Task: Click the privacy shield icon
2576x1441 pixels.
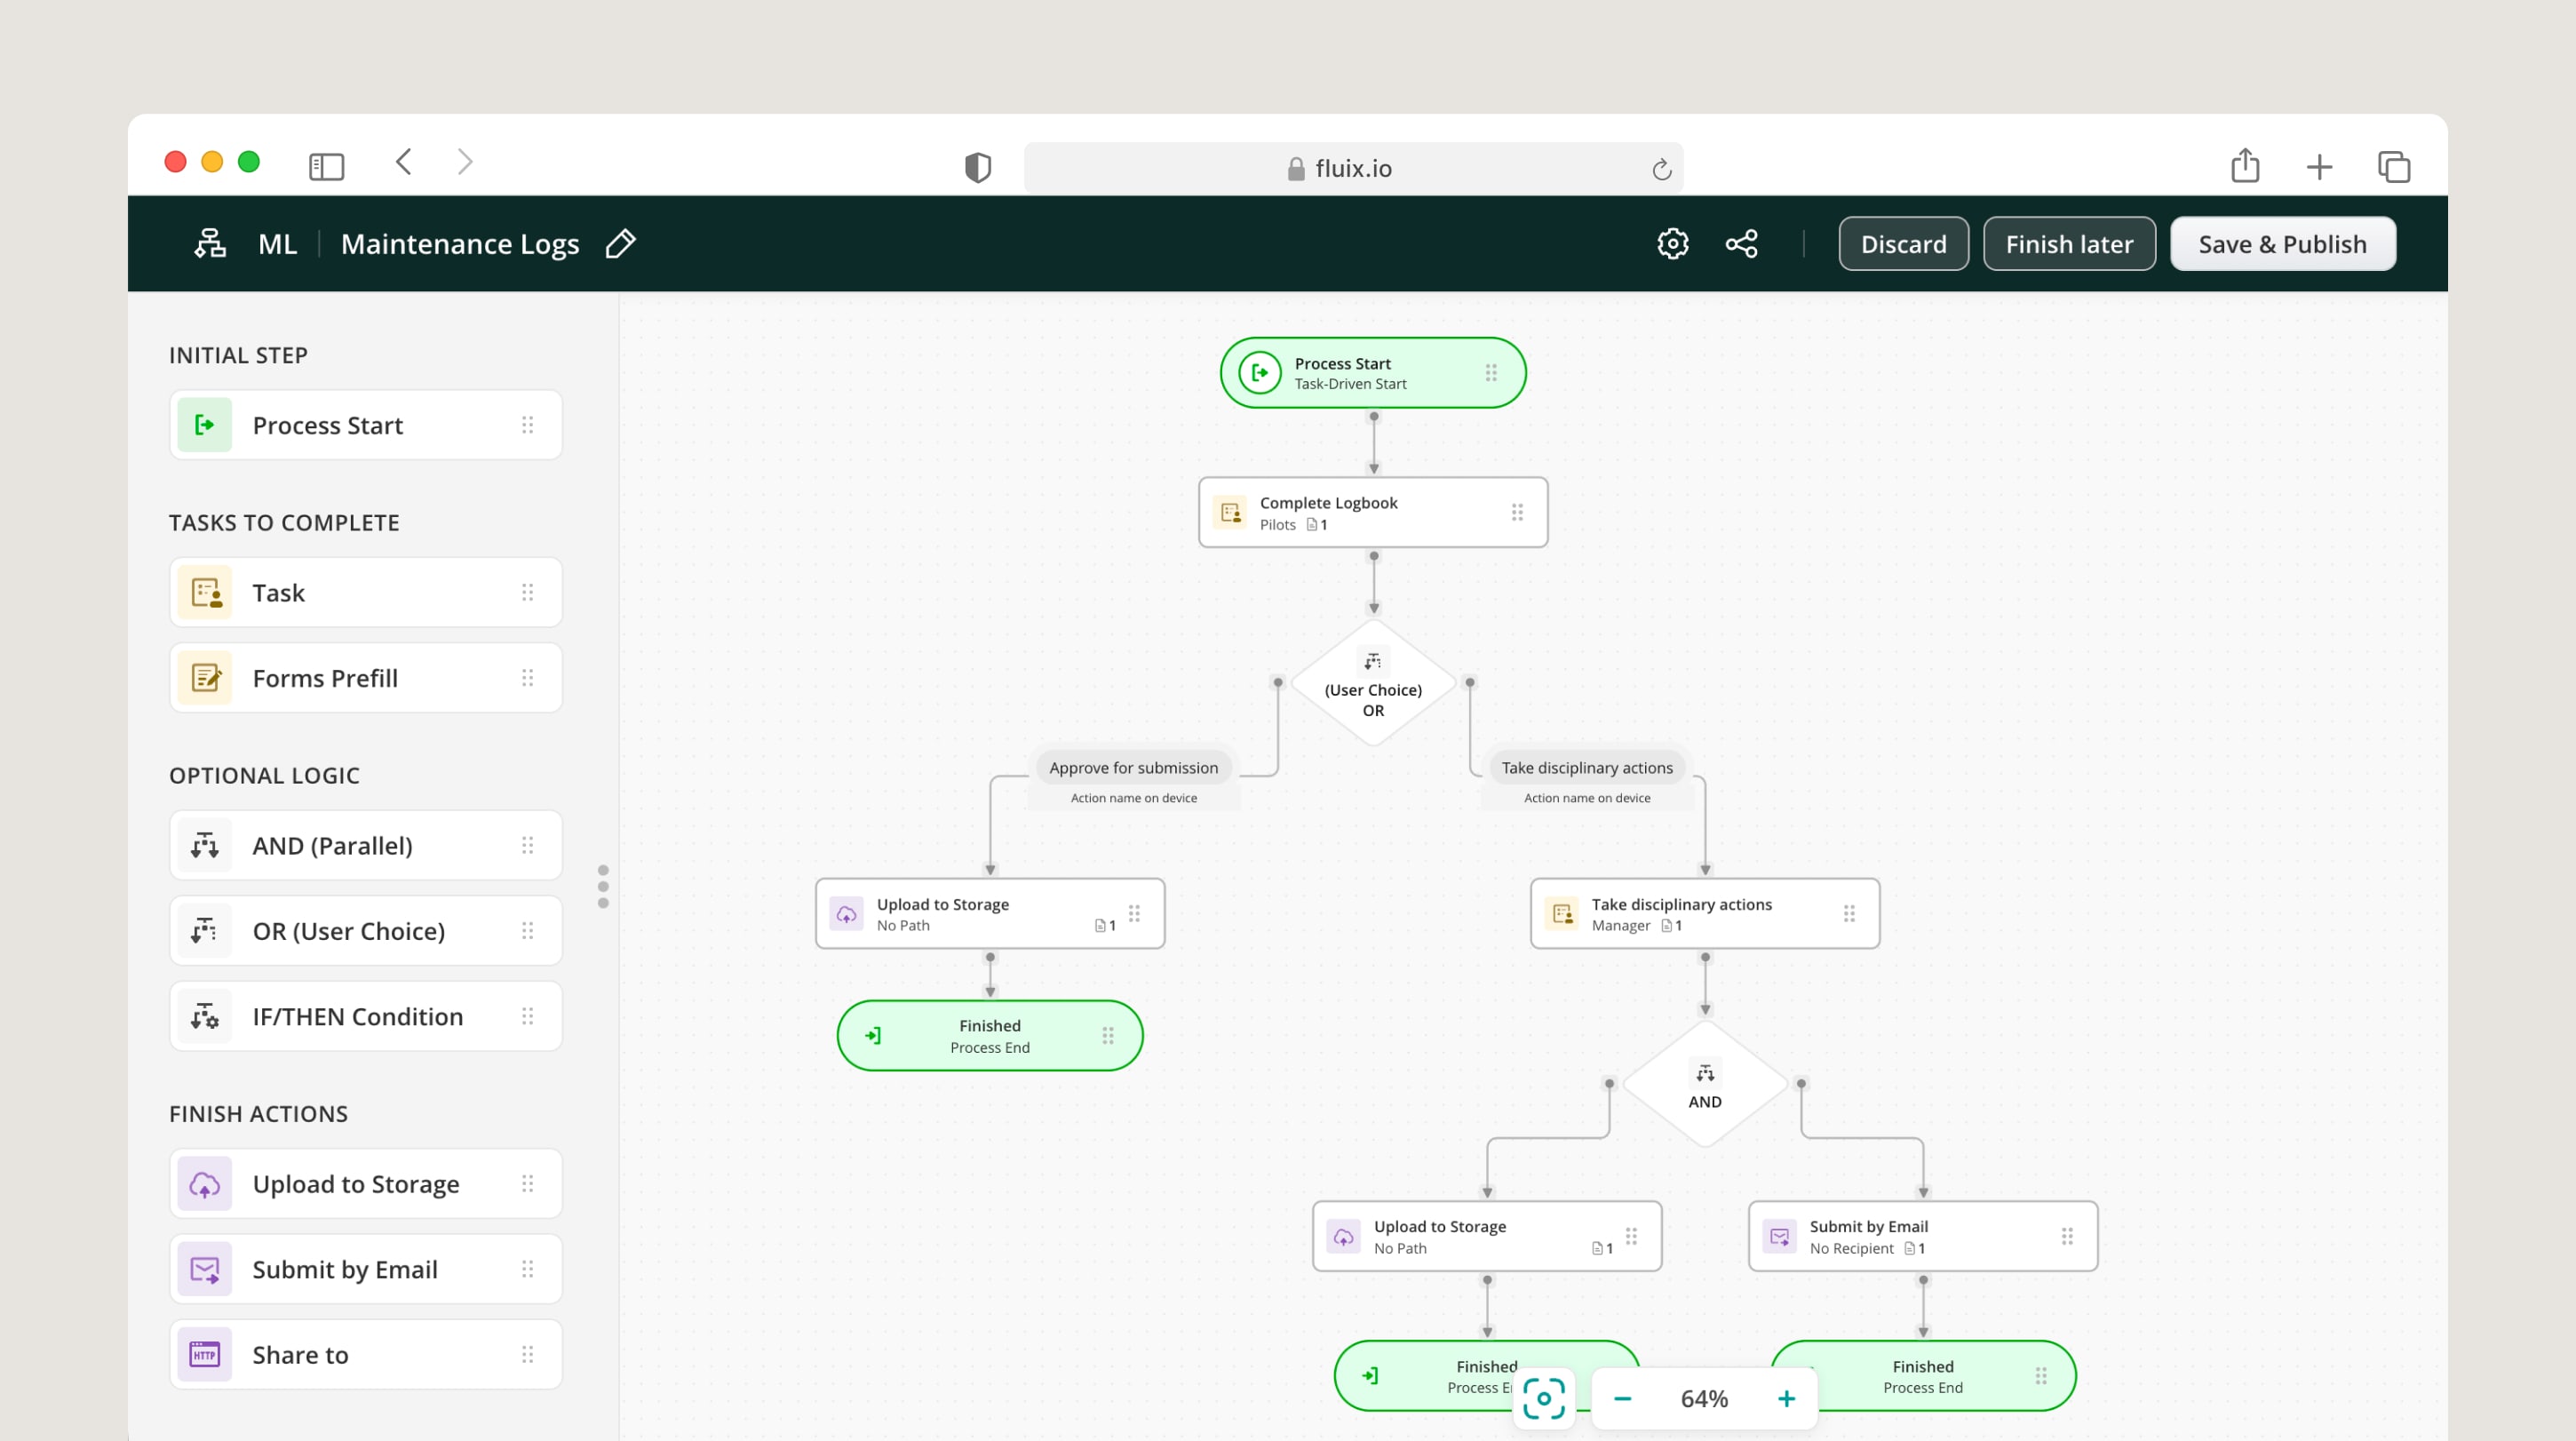Action: click(977, 168)
